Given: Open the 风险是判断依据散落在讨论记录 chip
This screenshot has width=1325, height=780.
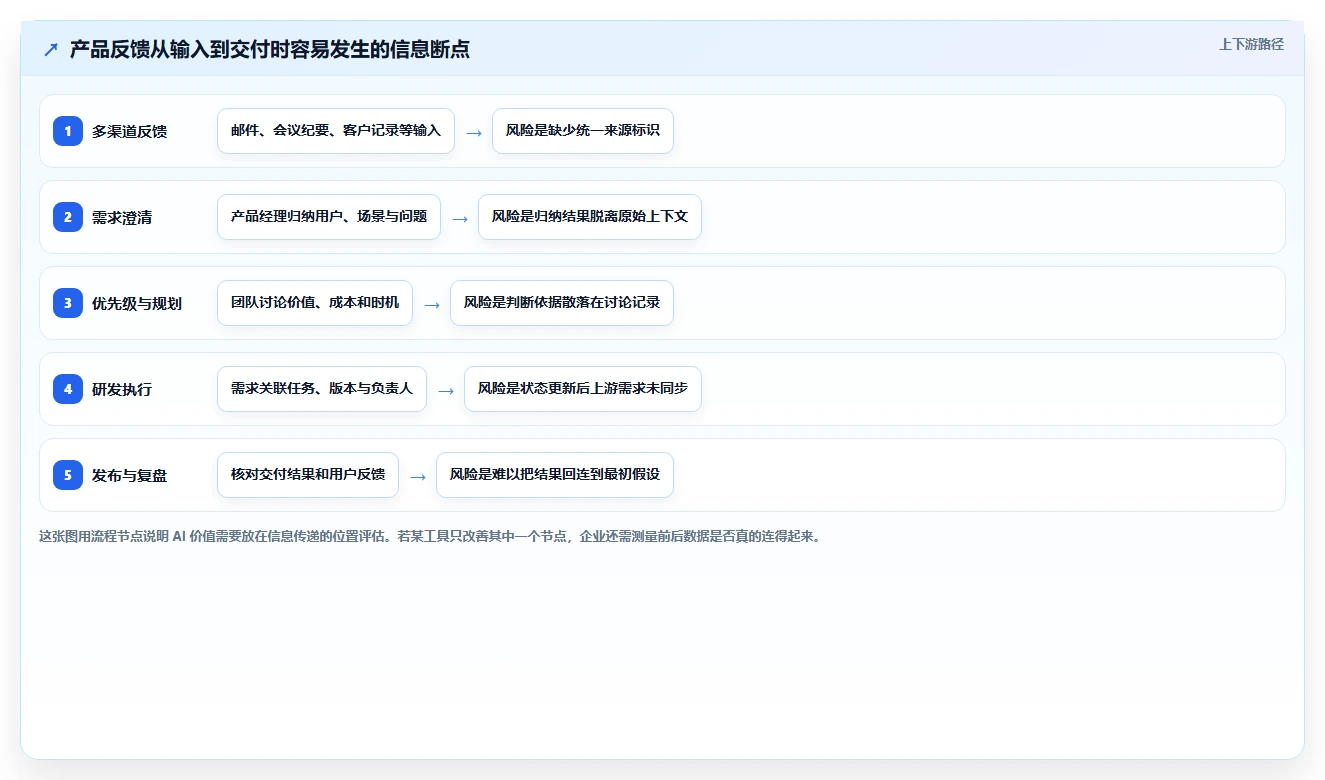Looking at the screenshot, I should (562, 303).
